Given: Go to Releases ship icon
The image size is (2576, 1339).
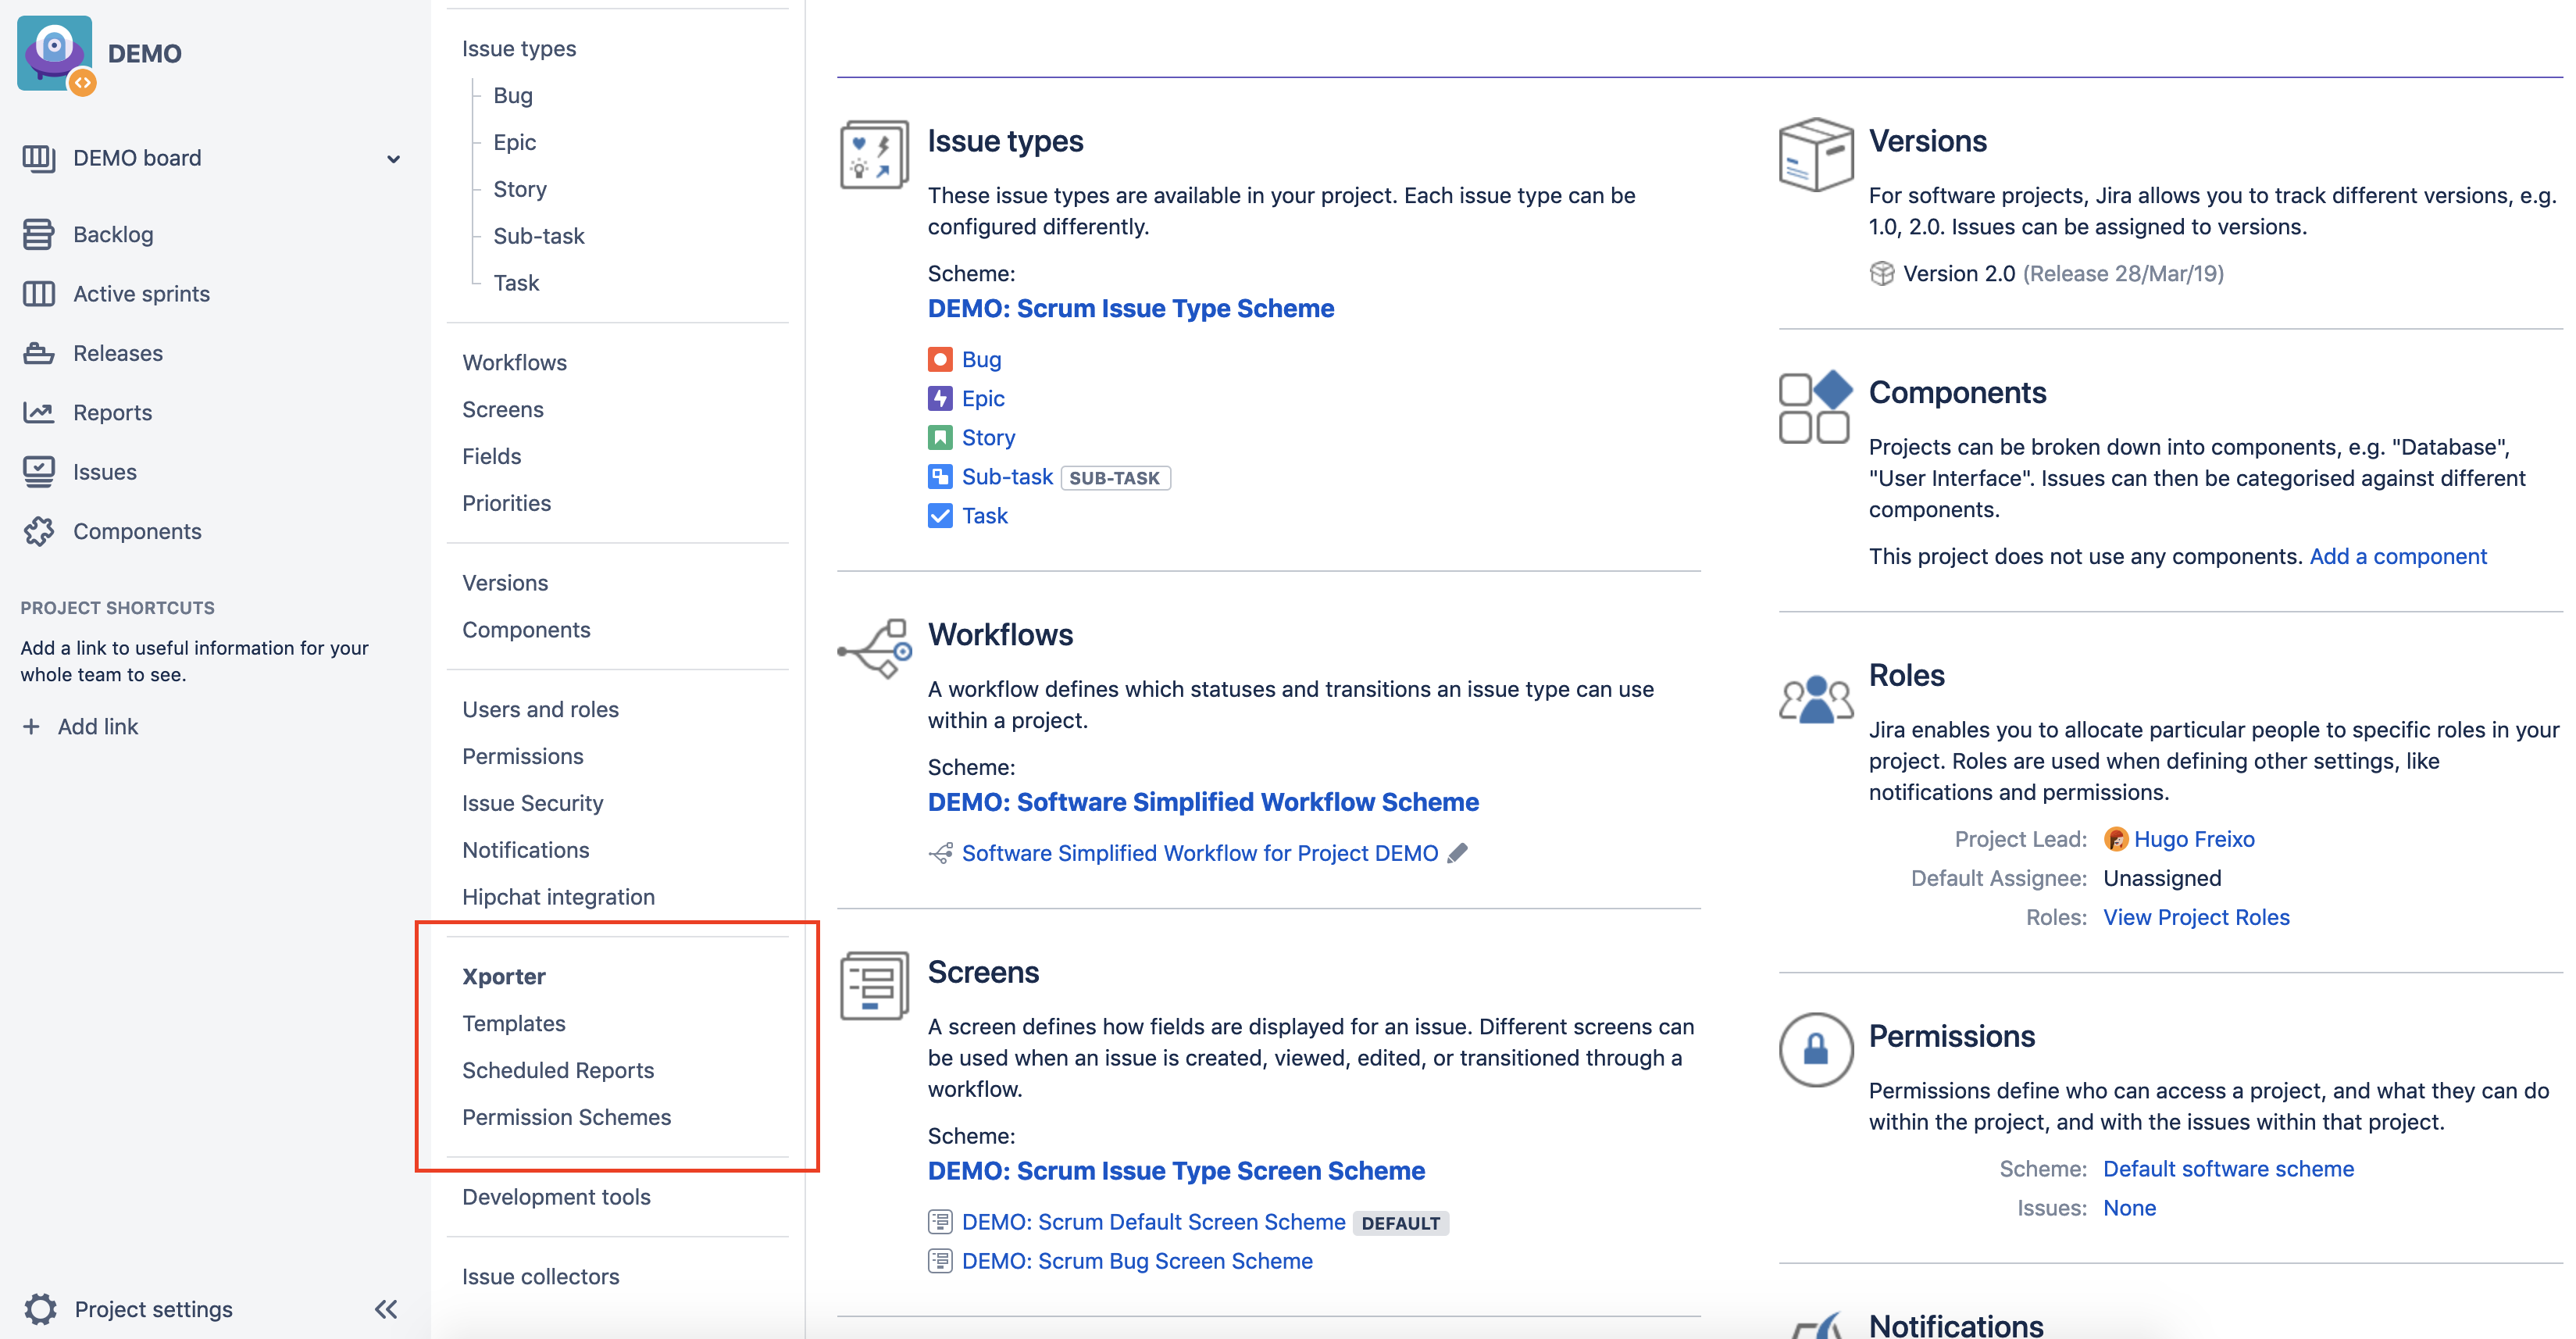Looking at the screenshot, I should pyautogui.click(x=38, y=353).
